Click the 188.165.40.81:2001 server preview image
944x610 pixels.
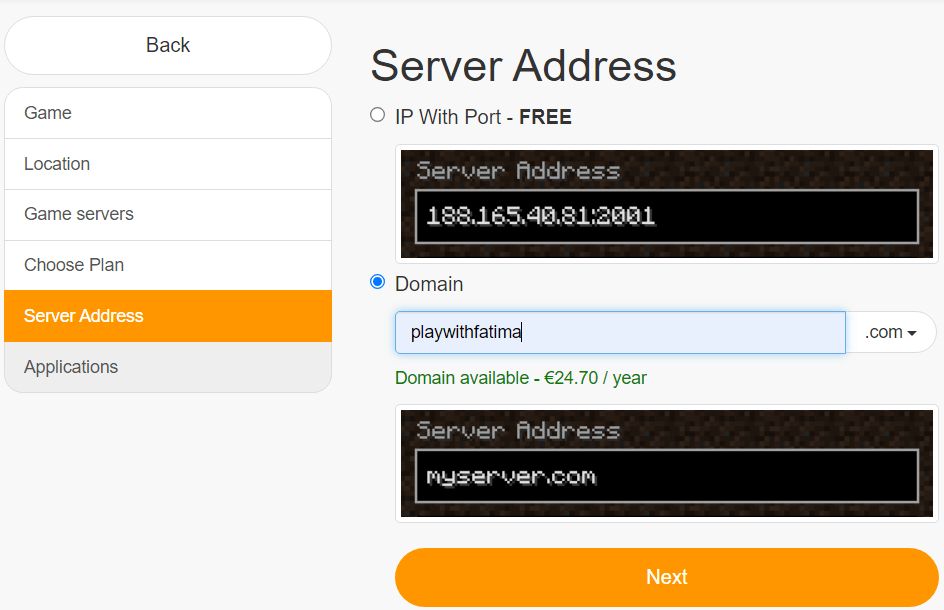[x=666, y=204]
